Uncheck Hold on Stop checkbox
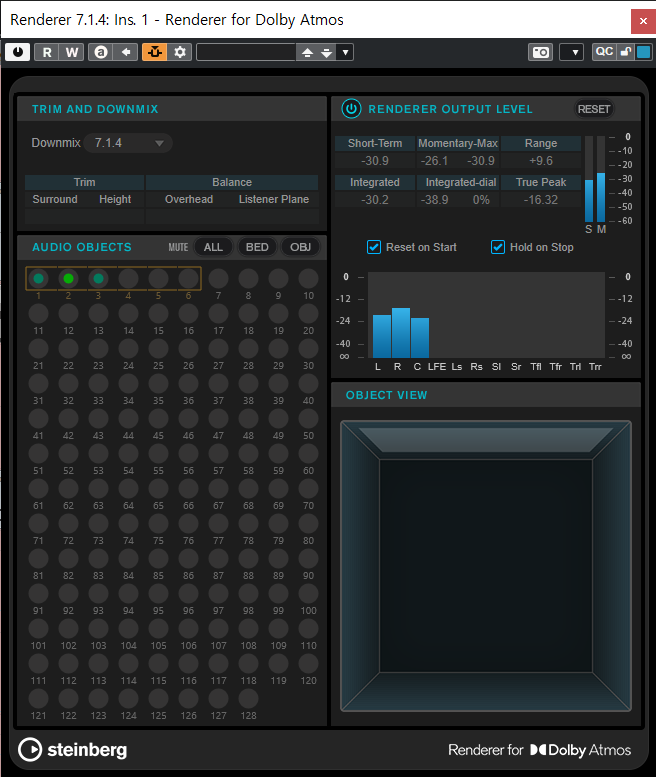The height and width of the screenshot is (777, 656). click(498, 247)
